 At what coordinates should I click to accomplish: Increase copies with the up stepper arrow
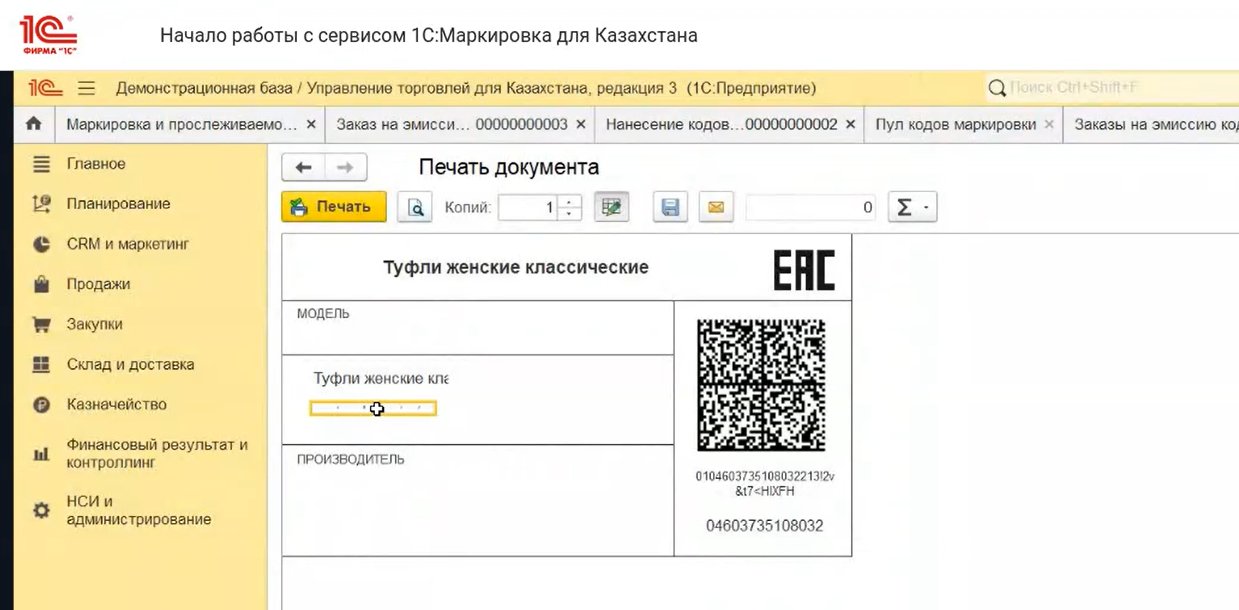(569, 201)
